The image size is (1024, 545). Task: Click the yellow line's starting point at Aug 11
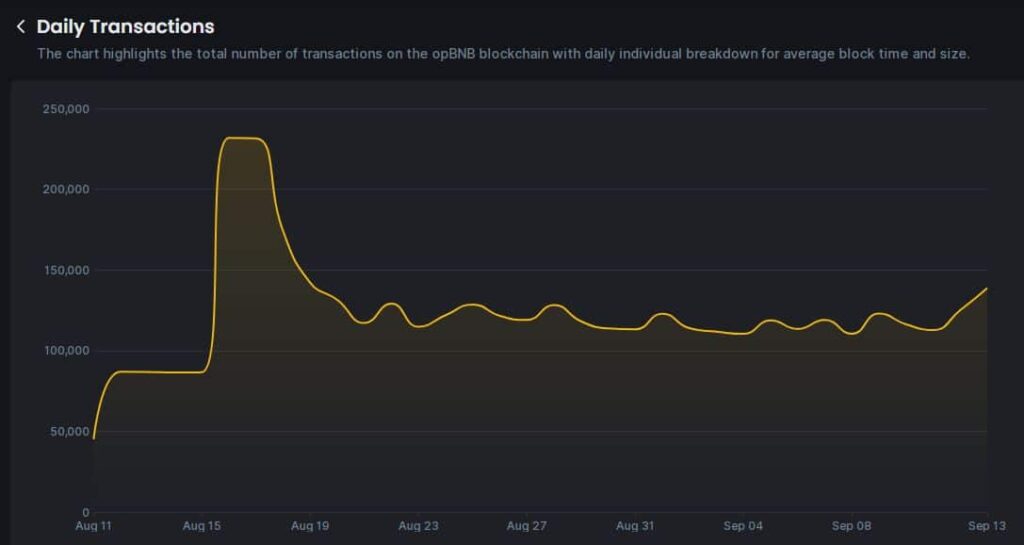point(94,438)
